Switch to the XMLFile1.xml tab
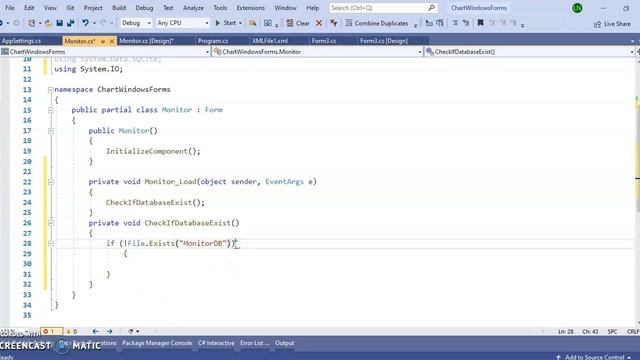The image size is (640, 360). click(x=270, y=41)
